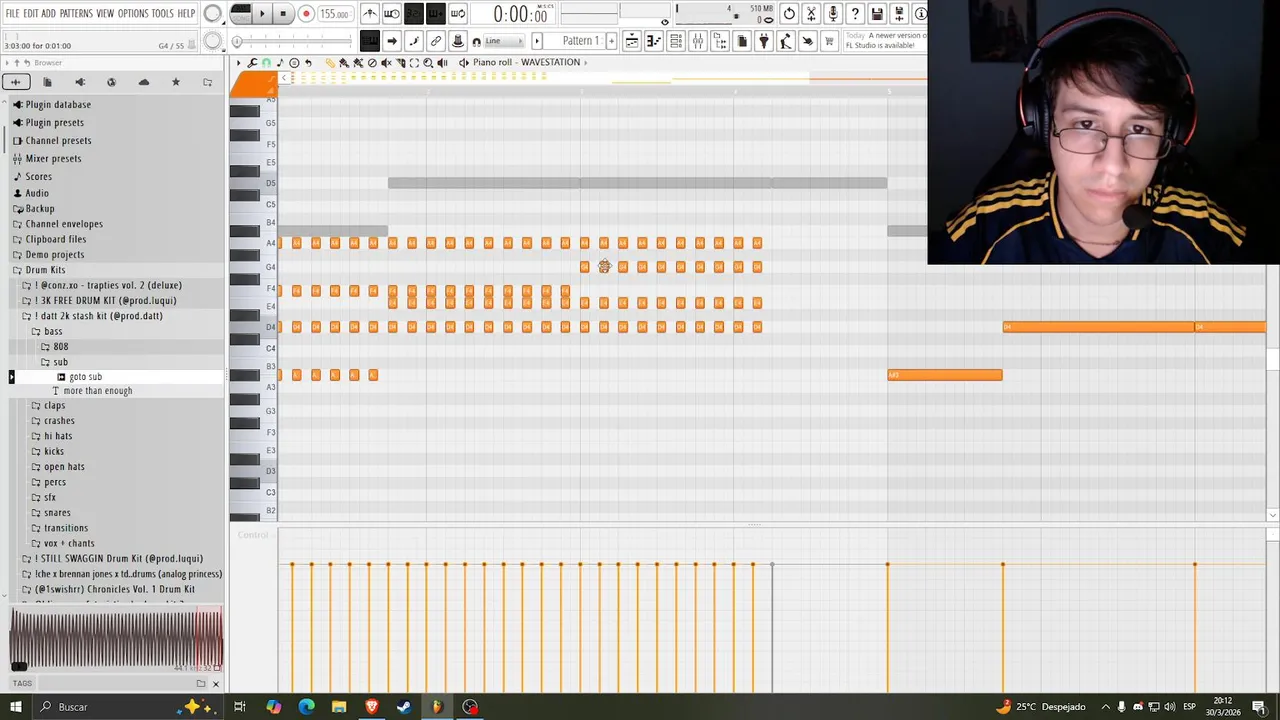
Task: Stop playback with the Stop button
Action: [283, 14]
